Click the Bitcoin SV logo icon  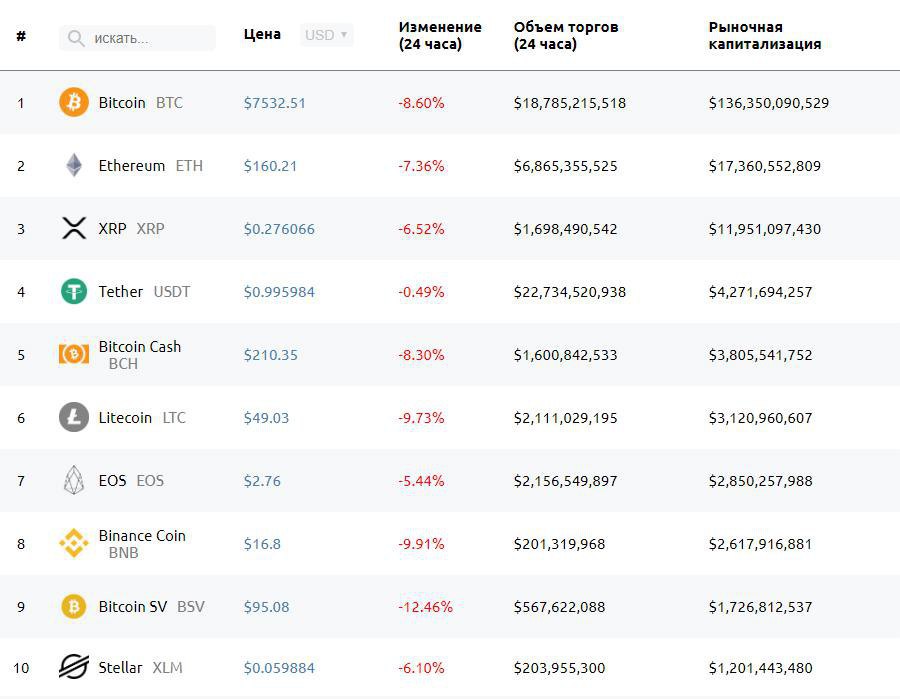tap(74, 606)
